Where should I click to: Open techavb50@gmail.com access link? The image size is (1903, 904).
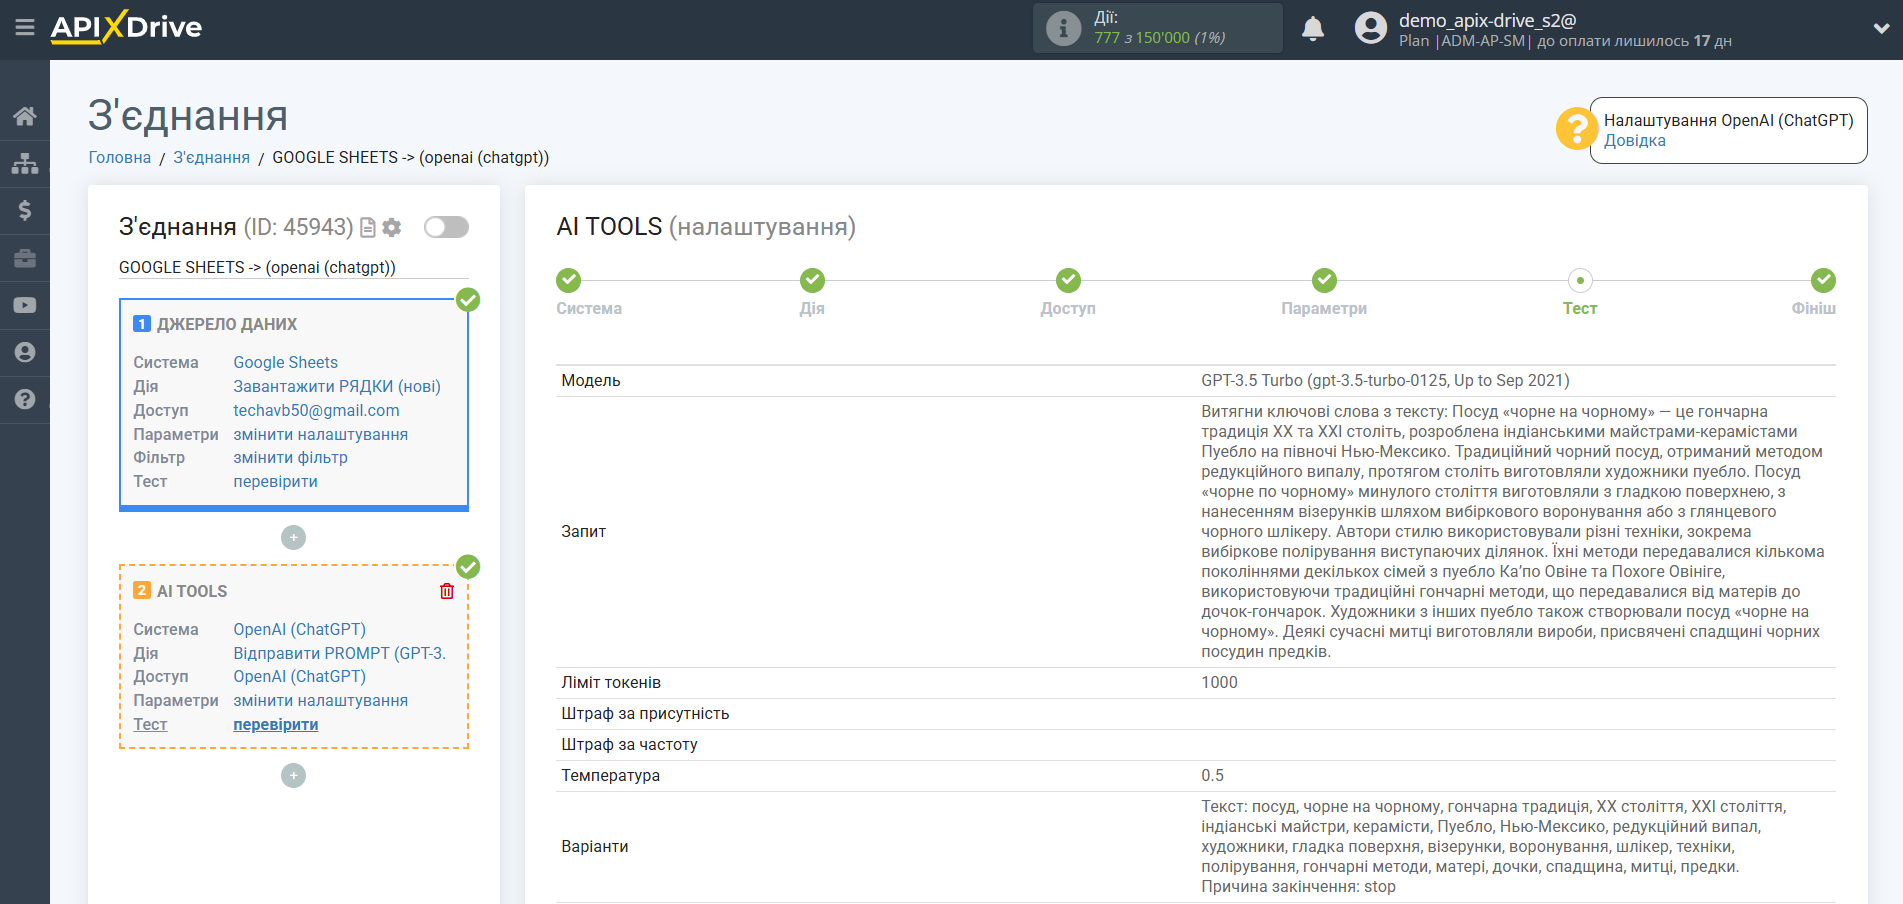click(316, 411)
